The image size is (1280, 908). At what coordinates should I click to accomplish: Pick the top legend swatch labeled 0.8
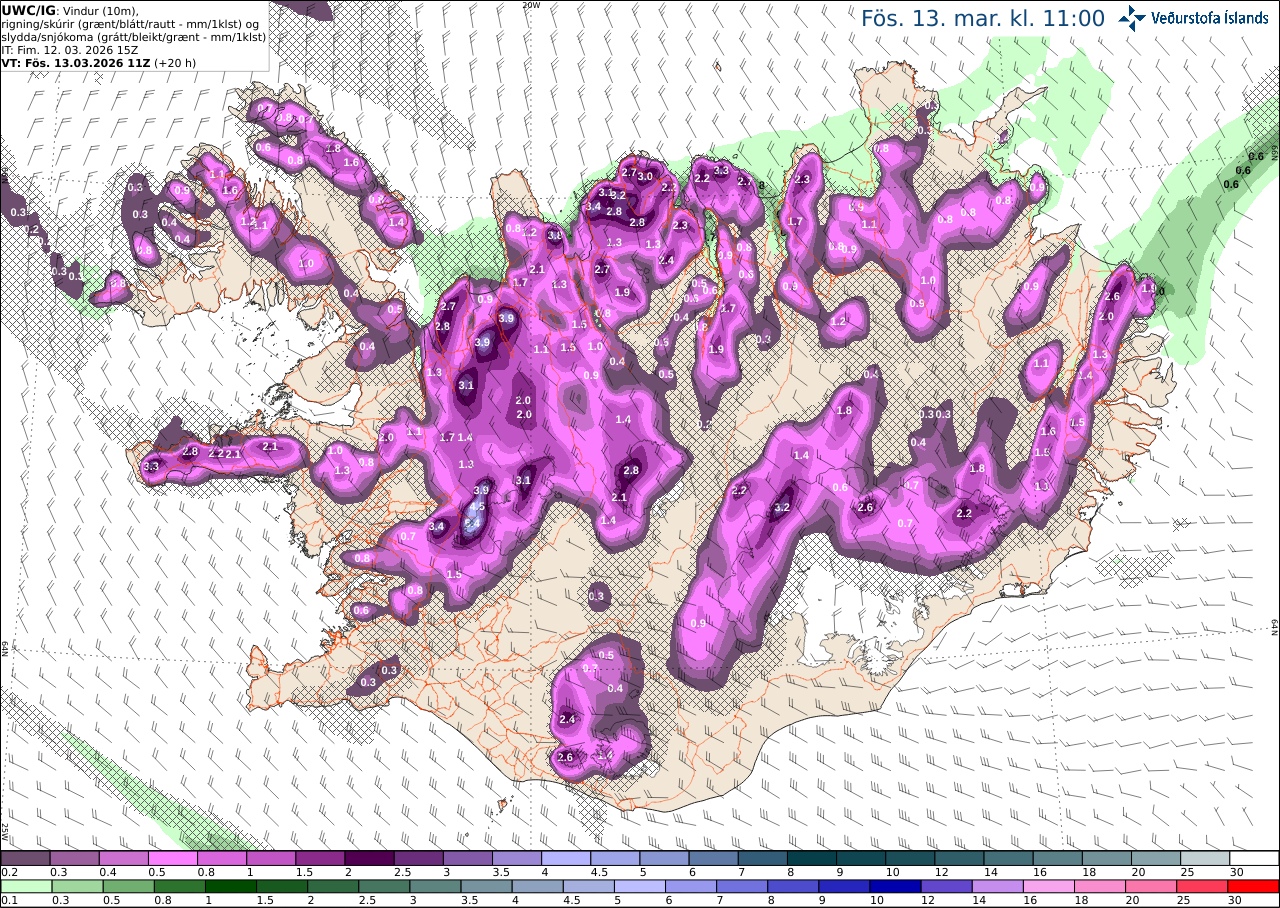pyautogui.click(x=221, y=858)
